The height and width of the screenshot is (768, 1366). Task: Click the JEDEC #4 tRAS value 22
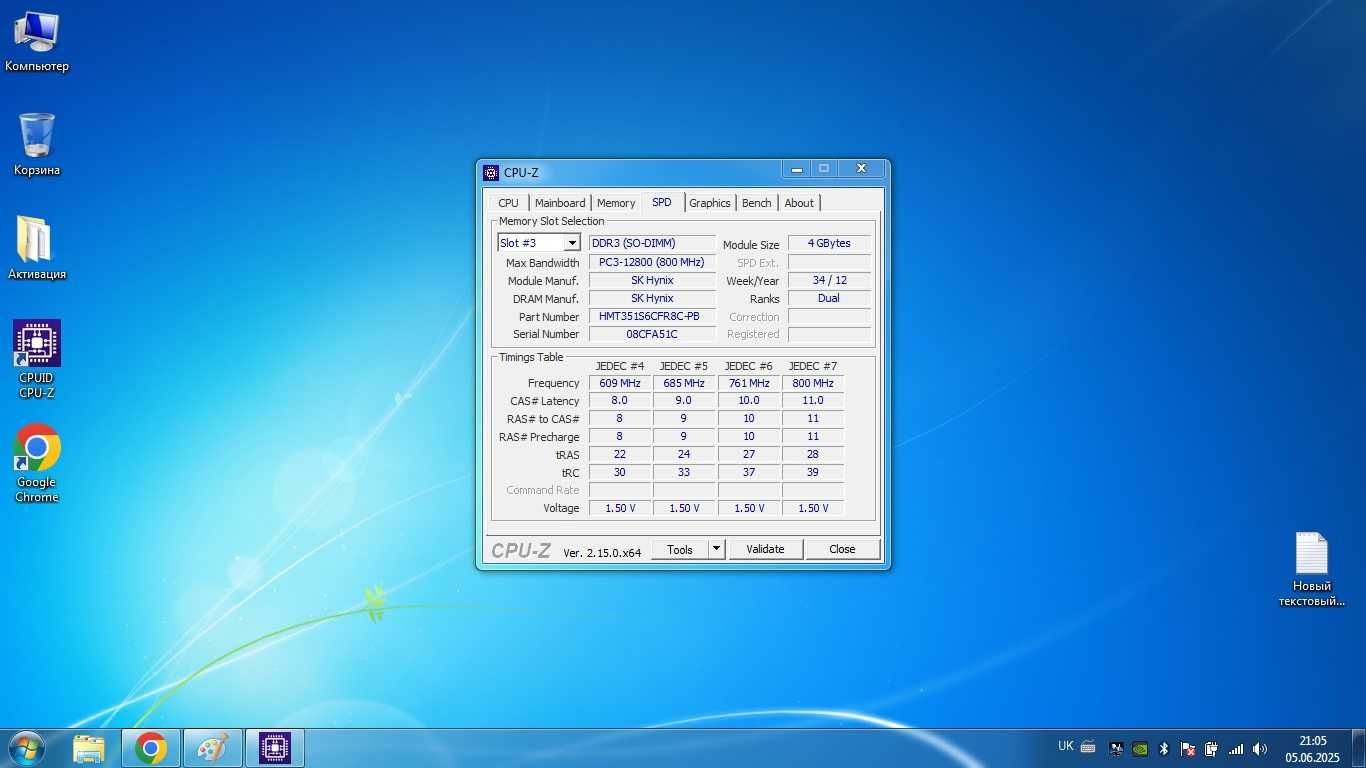click(620, 454)
